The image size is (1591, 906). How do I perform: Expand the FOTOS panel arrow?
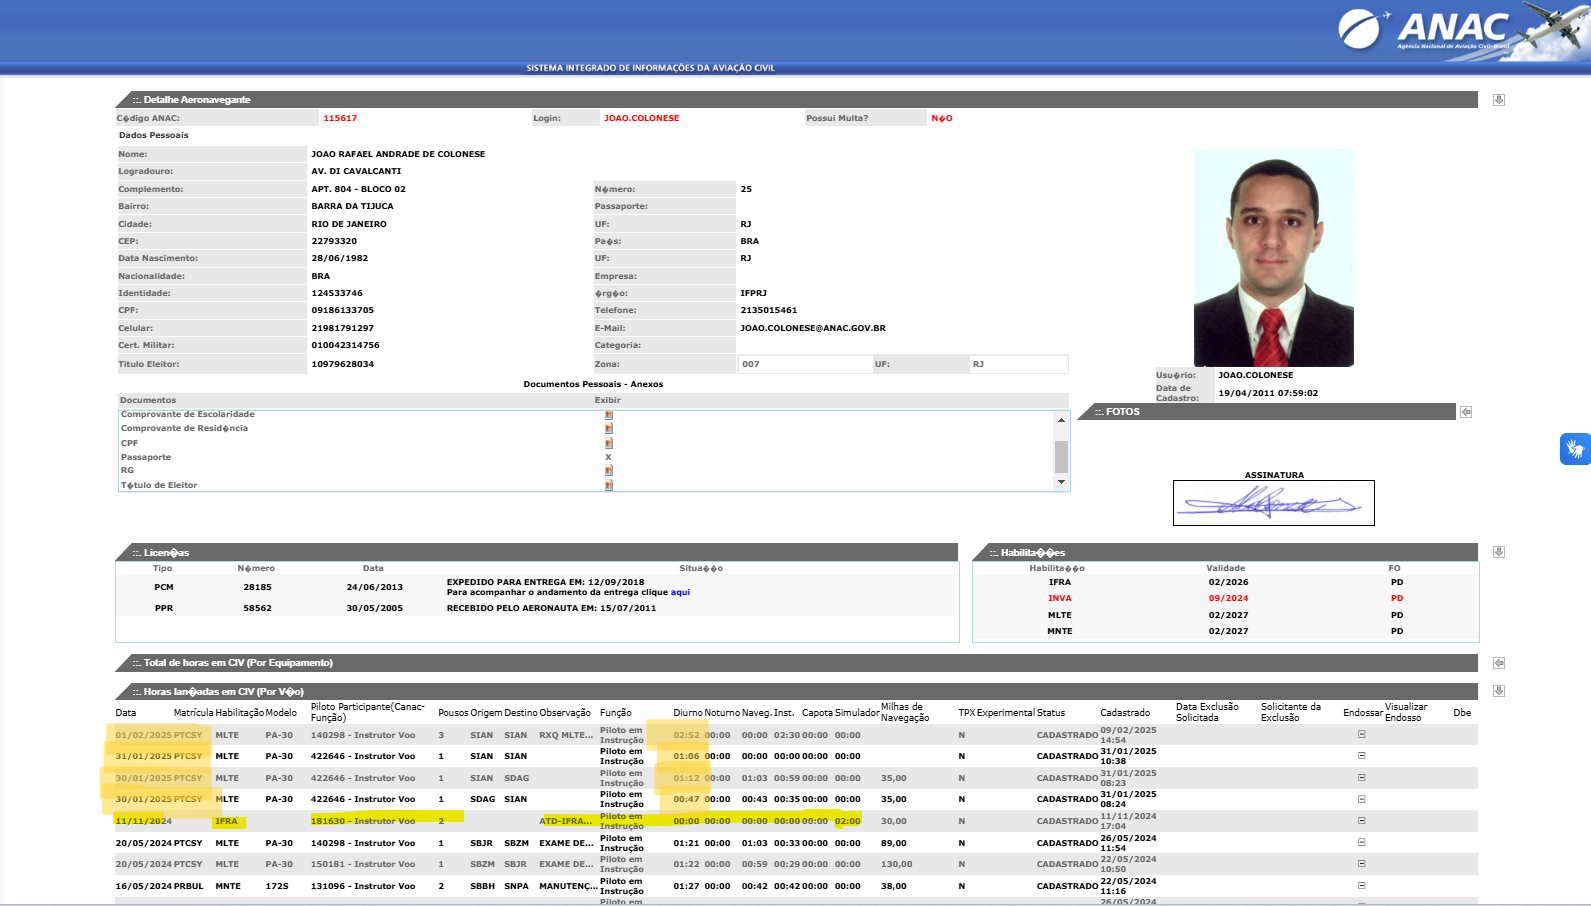1466,412
